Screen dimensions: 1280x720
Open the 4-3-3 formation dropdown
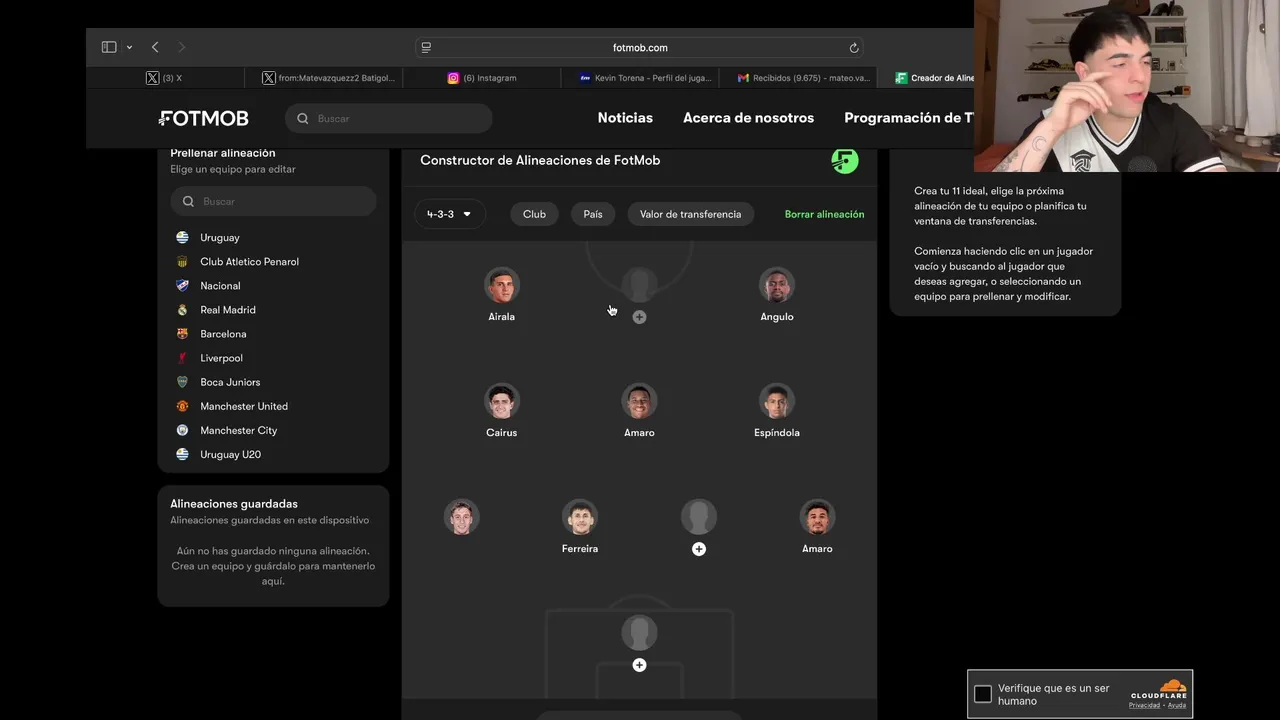coord(449,214)
